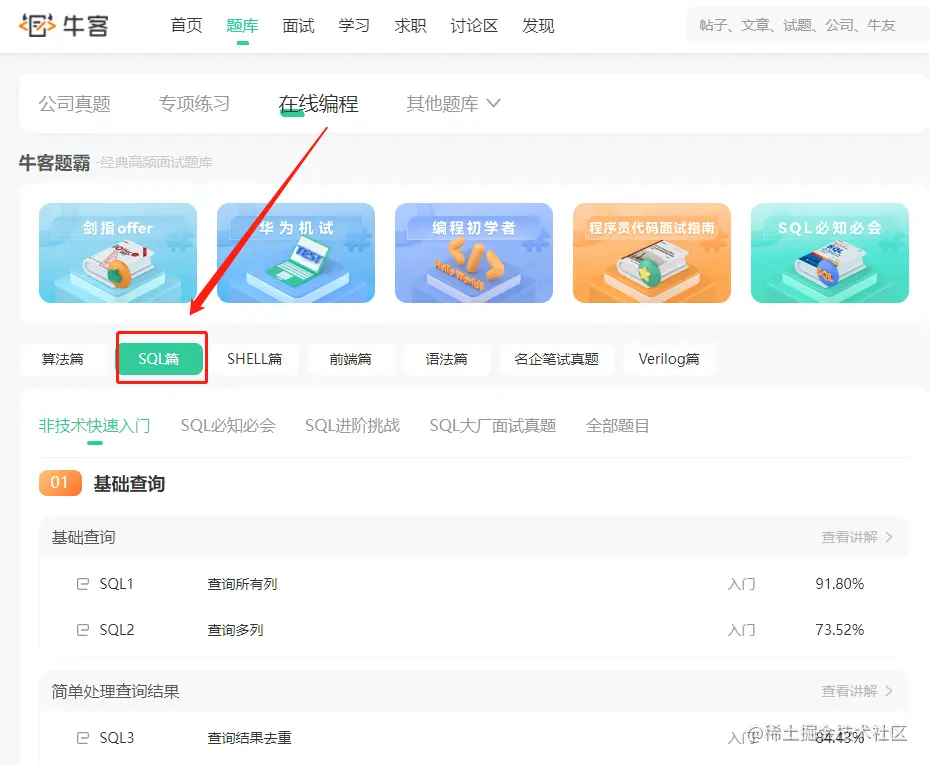Screen dimensions: 929x765
Task: Select the Verilog篇 category button
Action: pyautogui.click(x=669, y=359)
